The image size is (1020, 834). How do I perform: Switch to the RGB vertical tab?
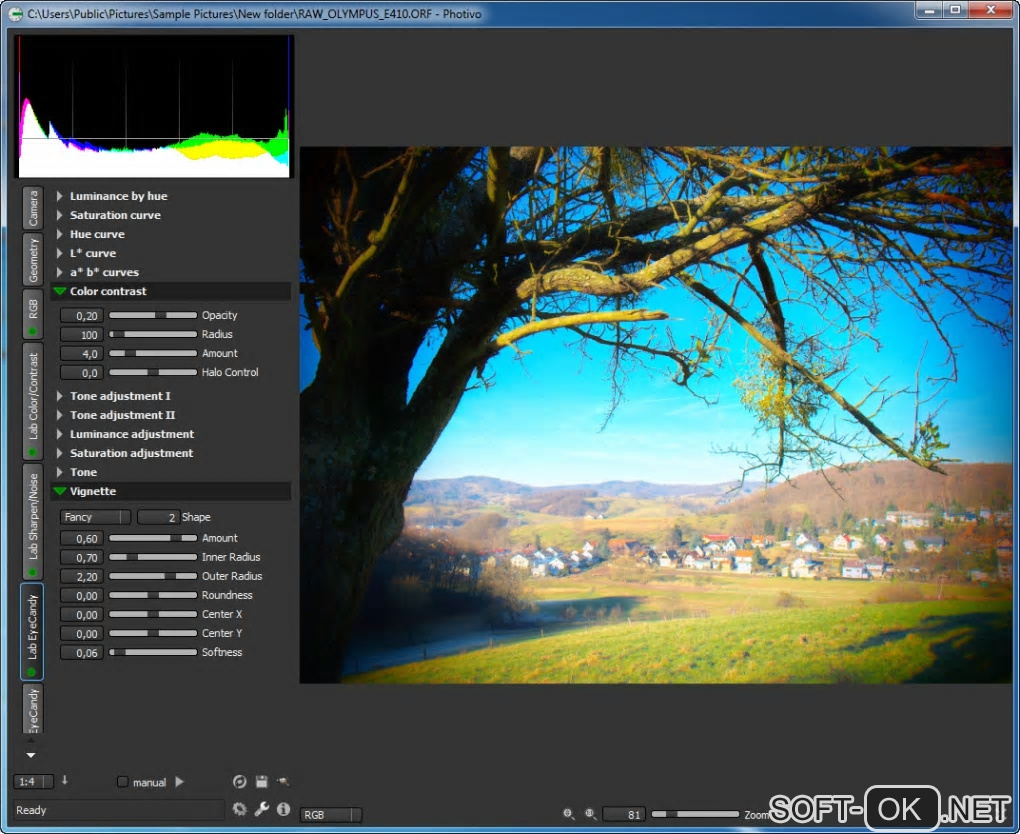(33, 314)
